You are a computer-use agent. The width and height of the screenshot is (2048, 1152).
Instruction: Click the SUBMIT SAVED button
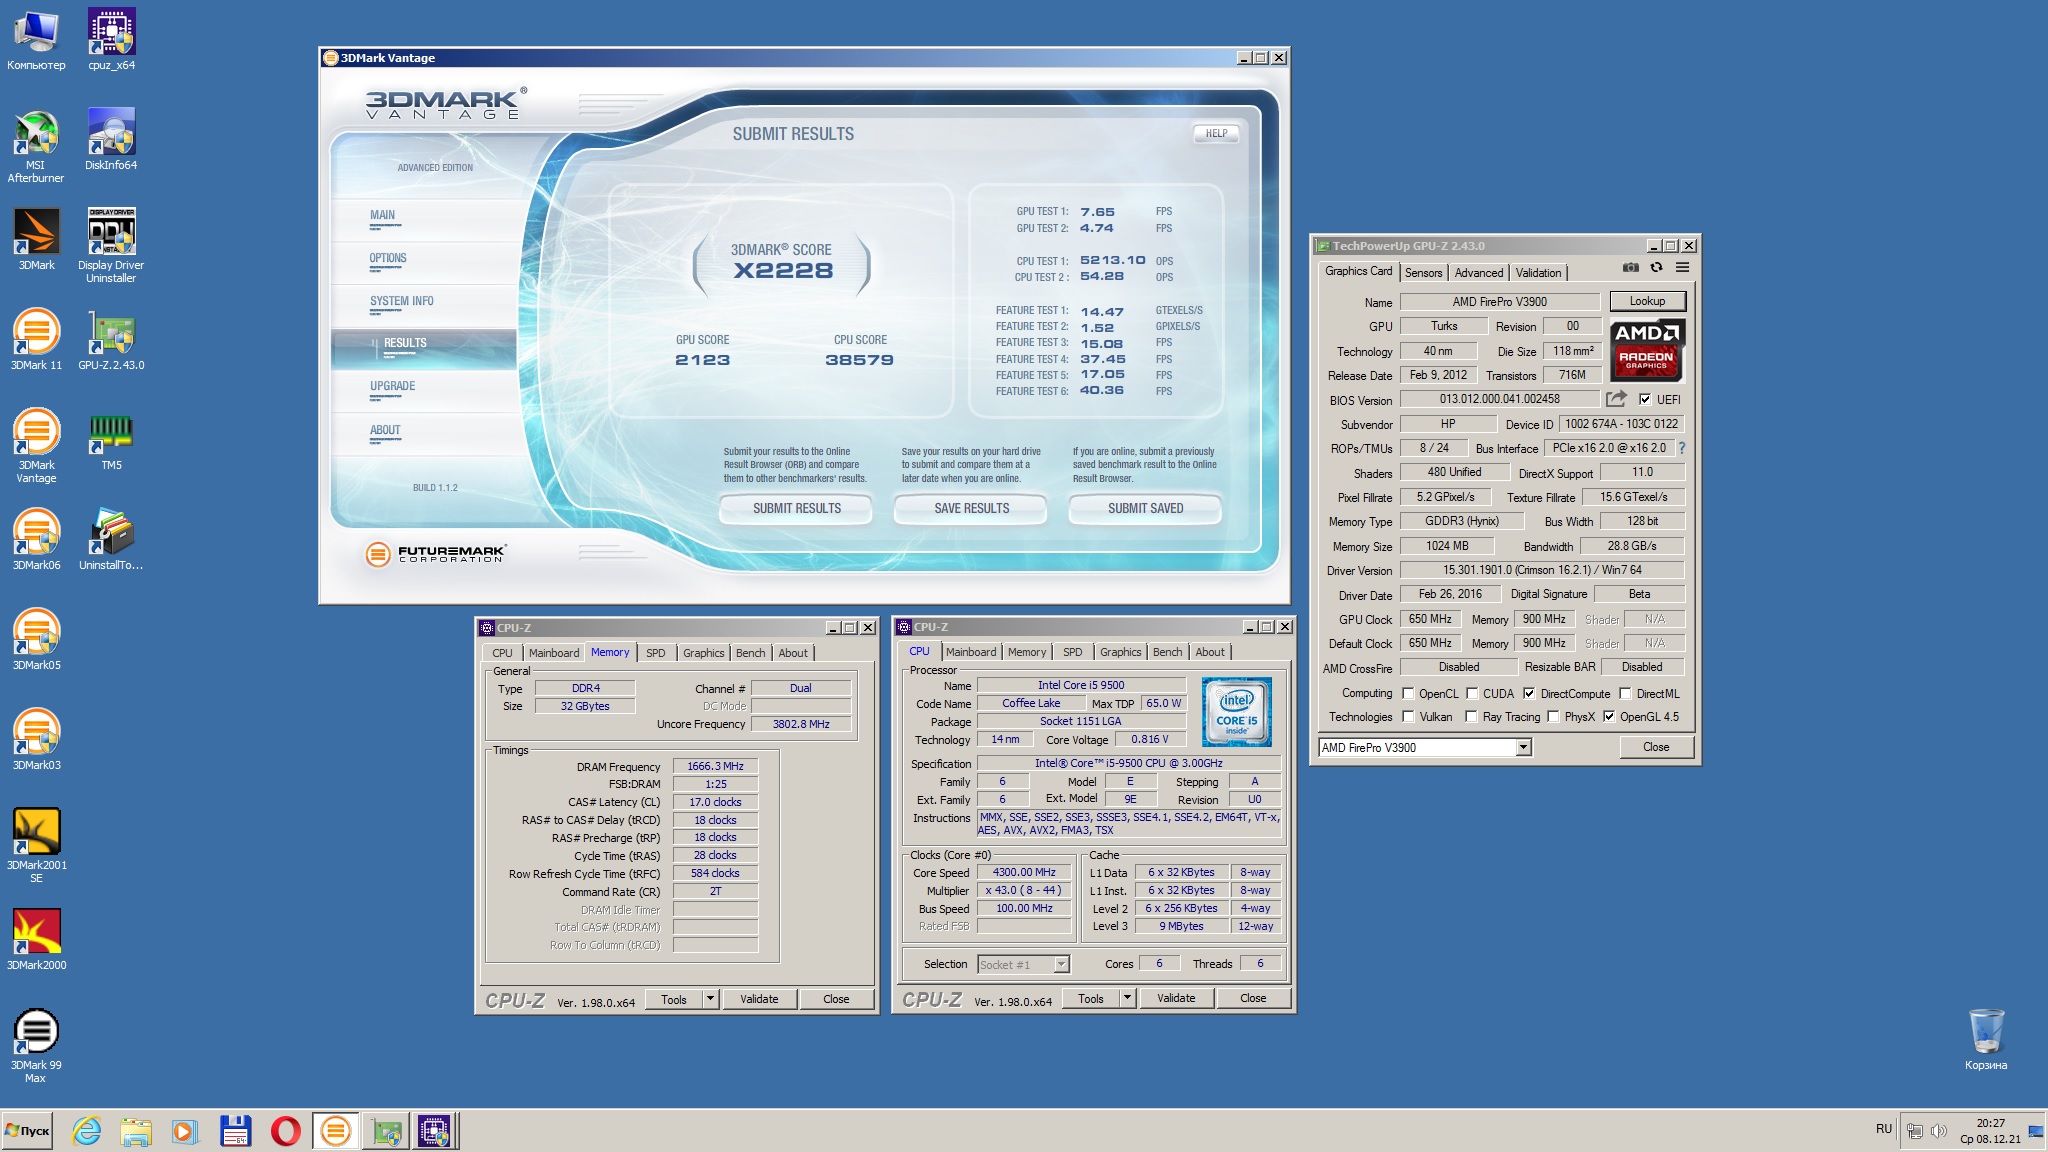pyautogui.click(x=1145, y=508)
